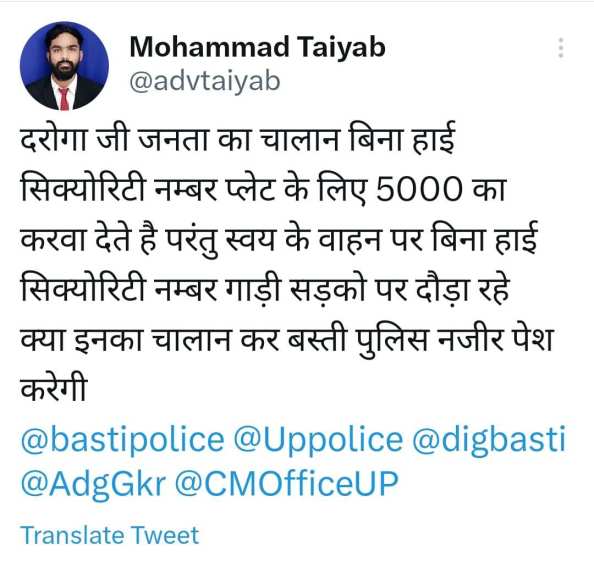Click the last word करेगी of tweet

click(x=54, y=388)
